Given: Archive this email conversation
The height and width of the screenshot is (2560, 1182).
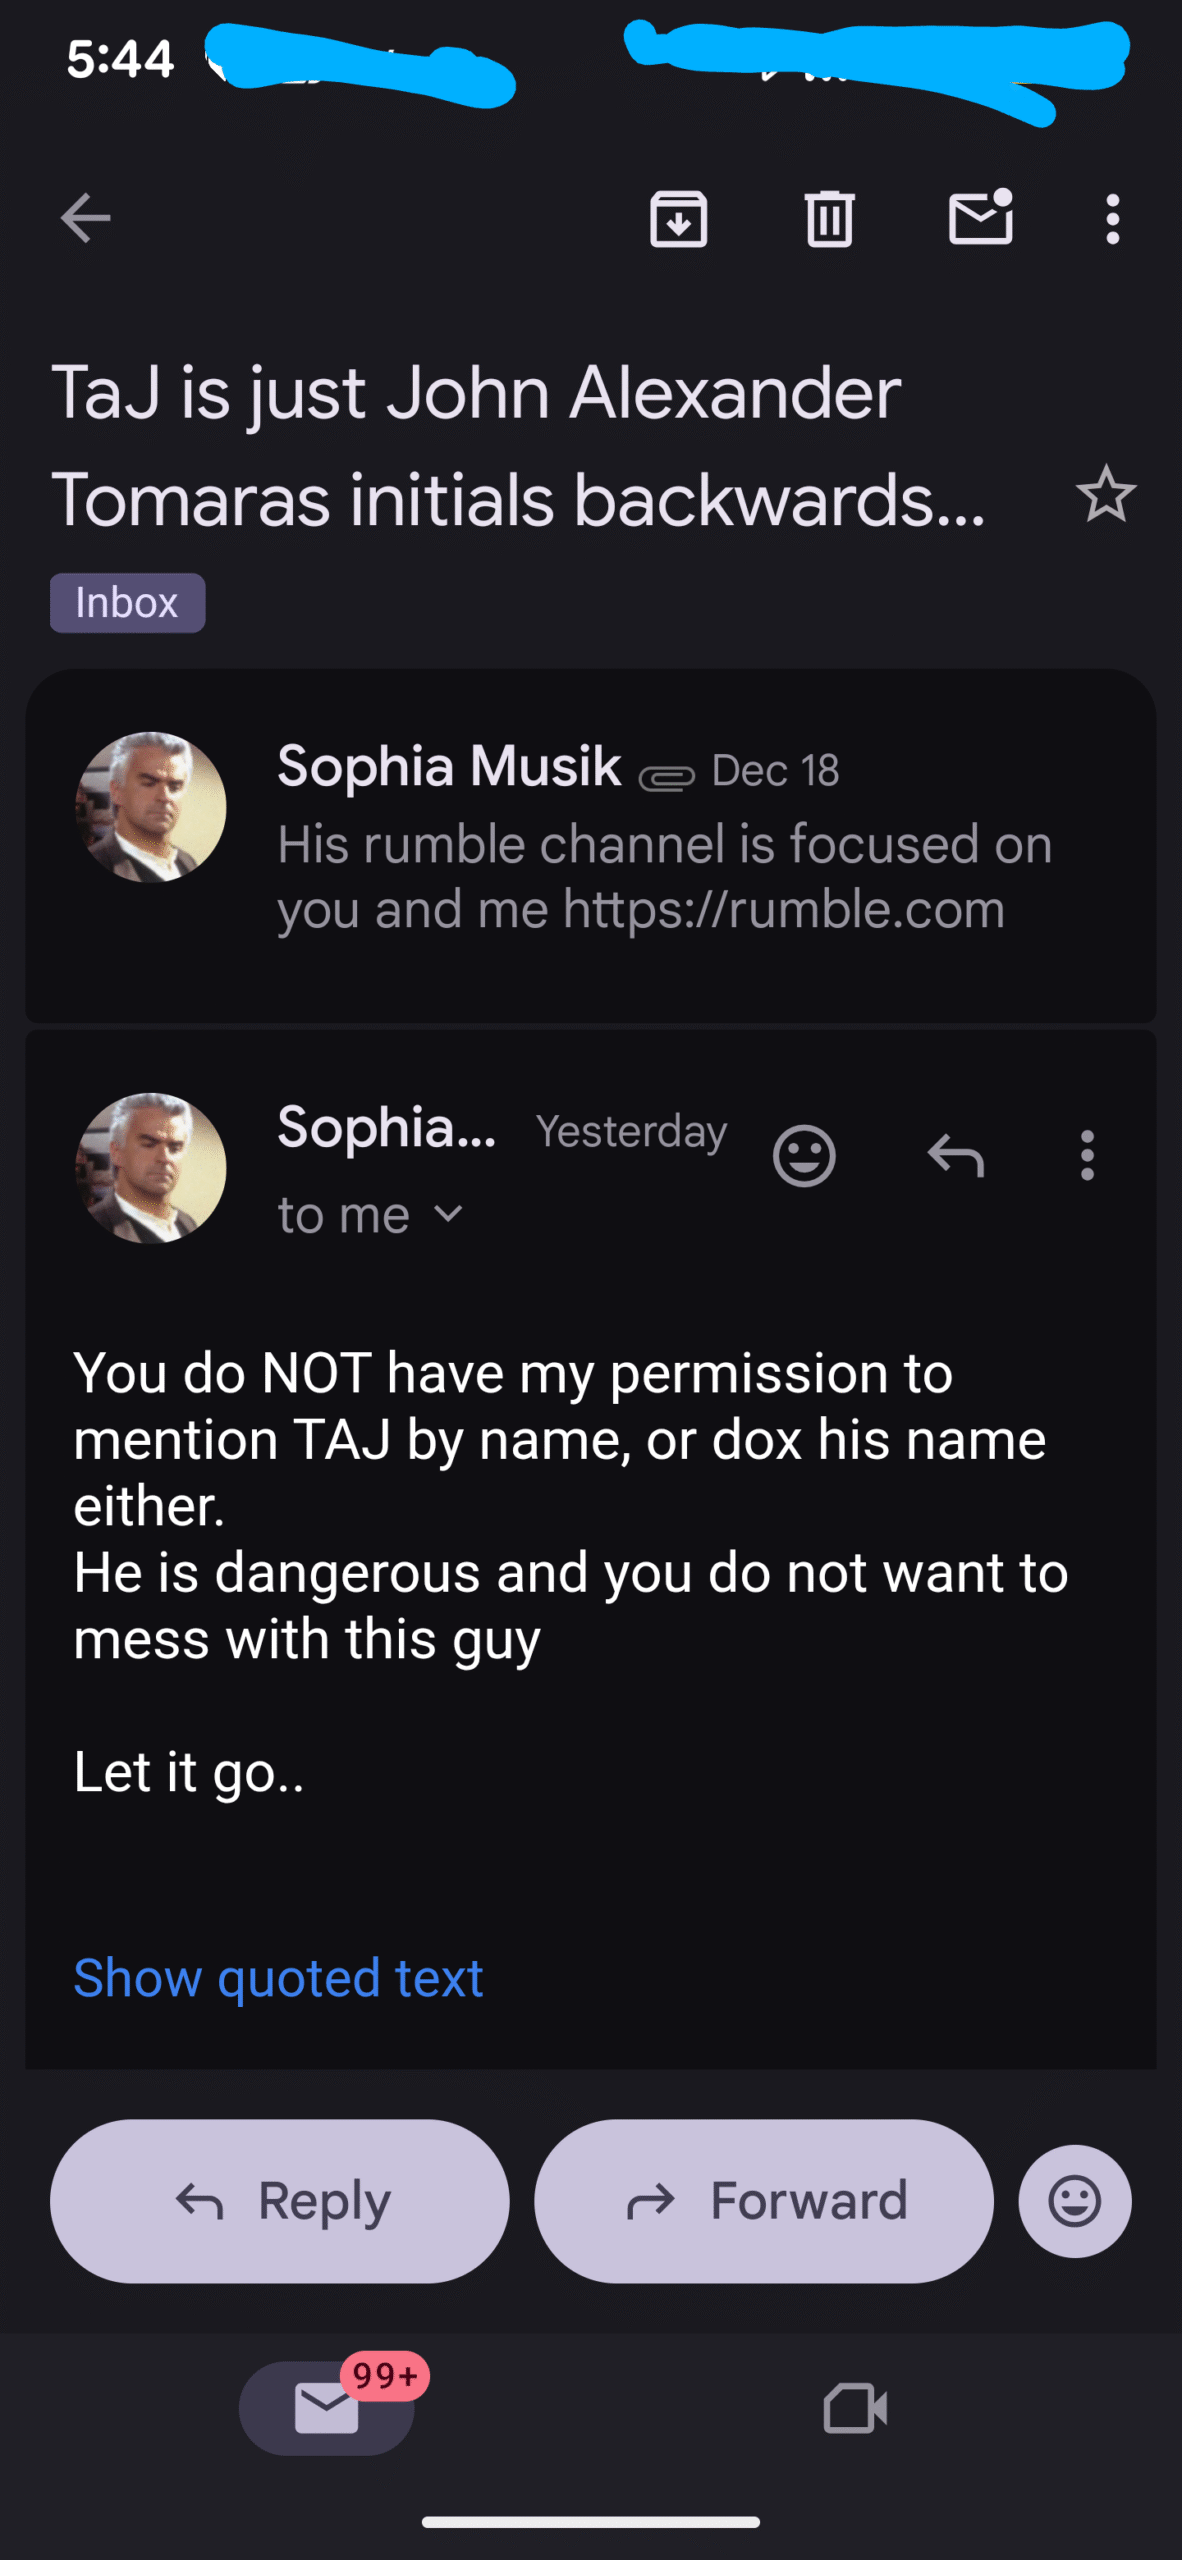Looking at the screenshot, I should point(679,218).
